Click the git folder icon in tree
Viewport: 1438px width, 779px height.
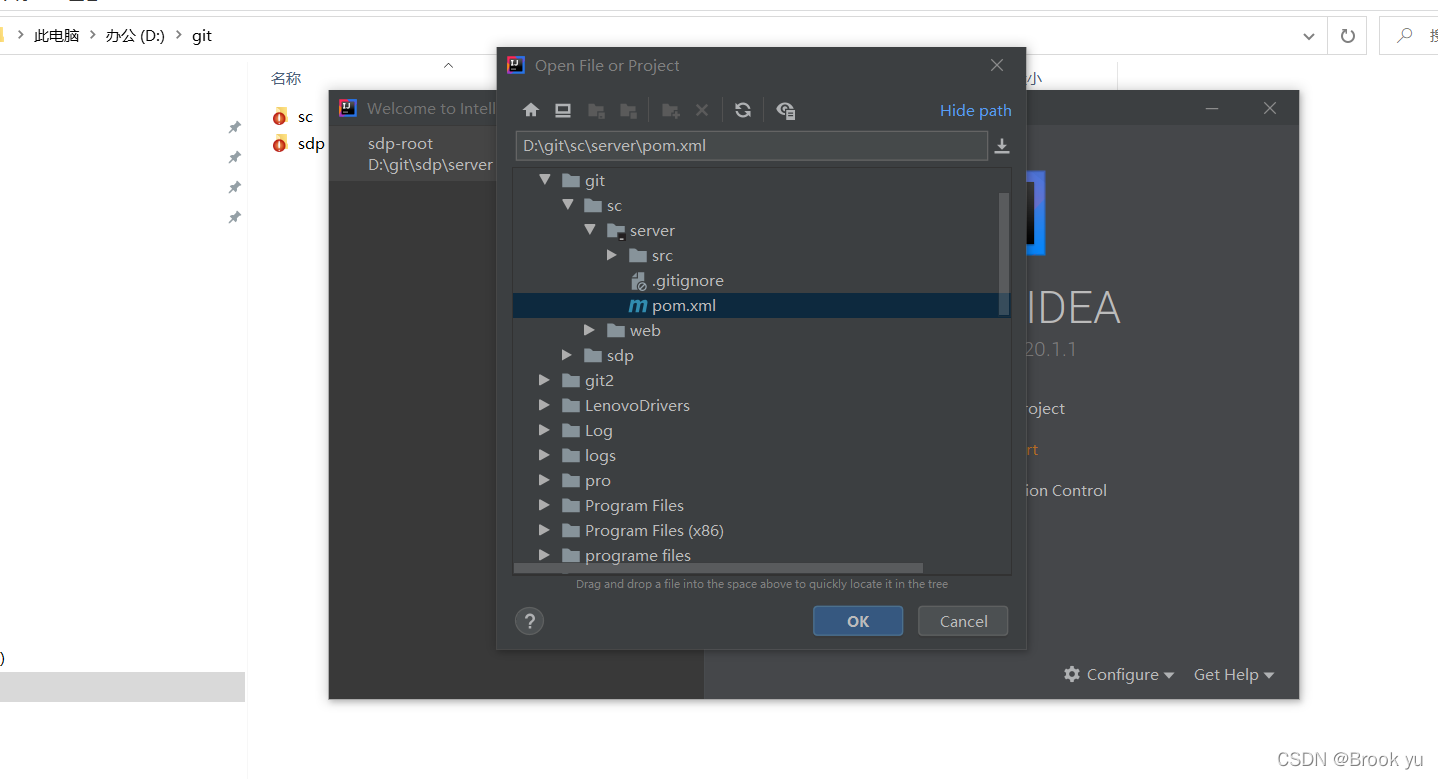pos(571,181)
